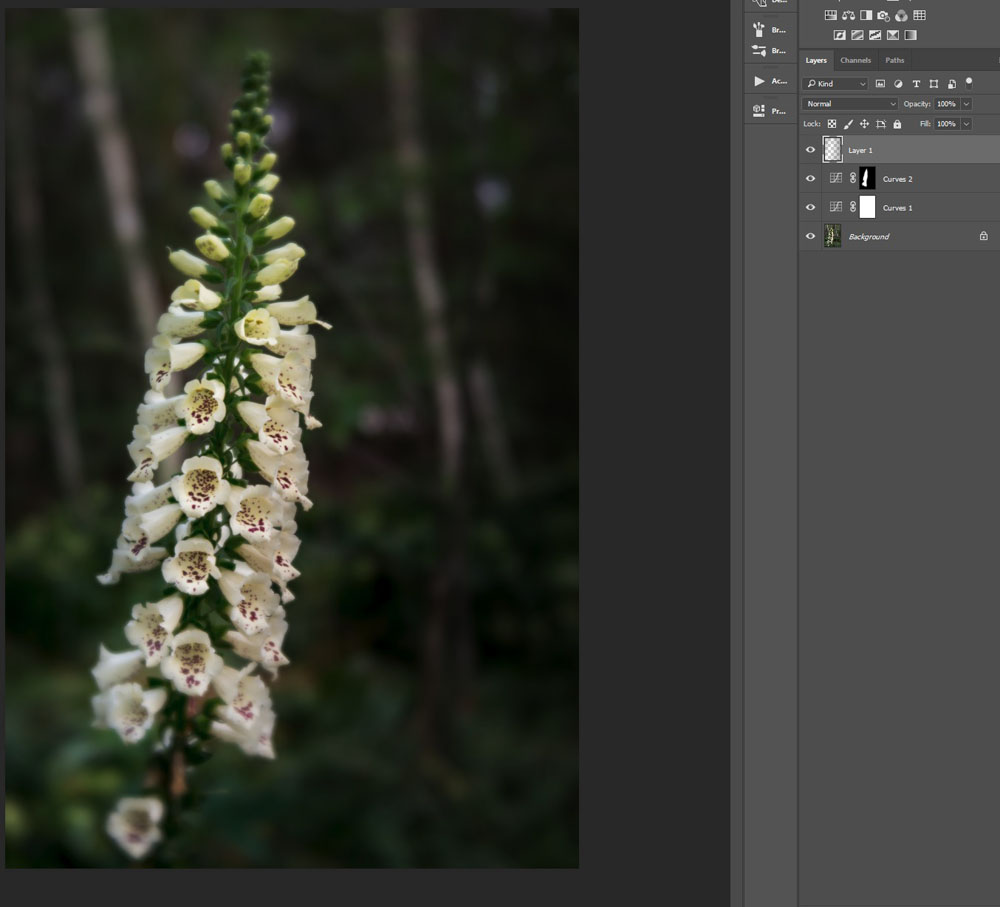Add a Channel Mixer adjustment
The width and height of the screenshot is (1000, 907).
[902, 16]
